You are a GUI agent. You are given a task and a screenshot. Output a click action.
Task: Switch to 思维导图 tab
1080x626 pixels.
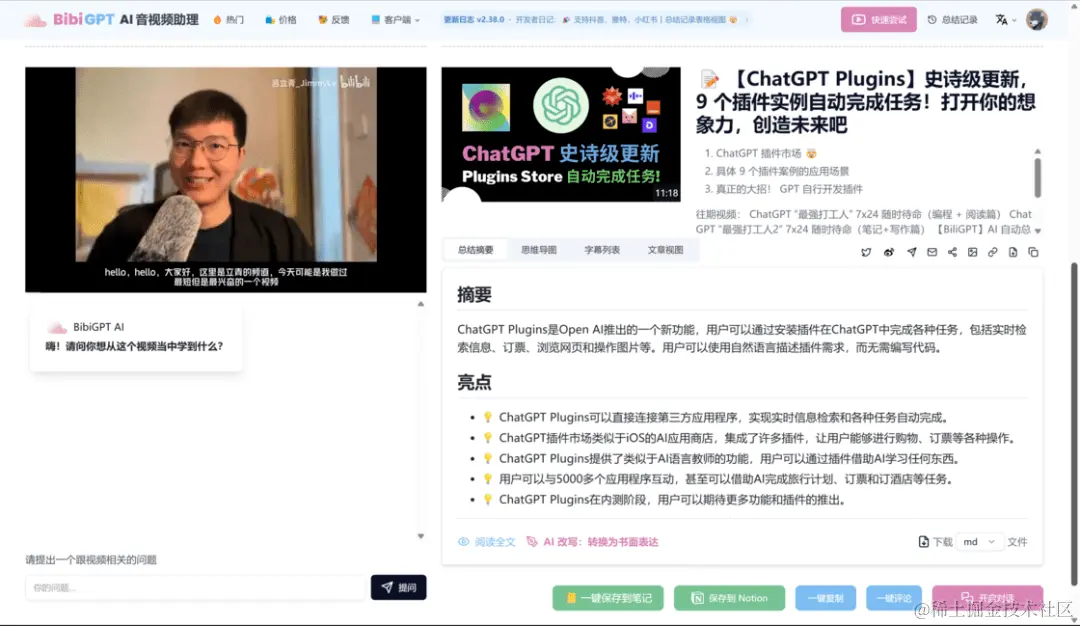coord(539,250)
